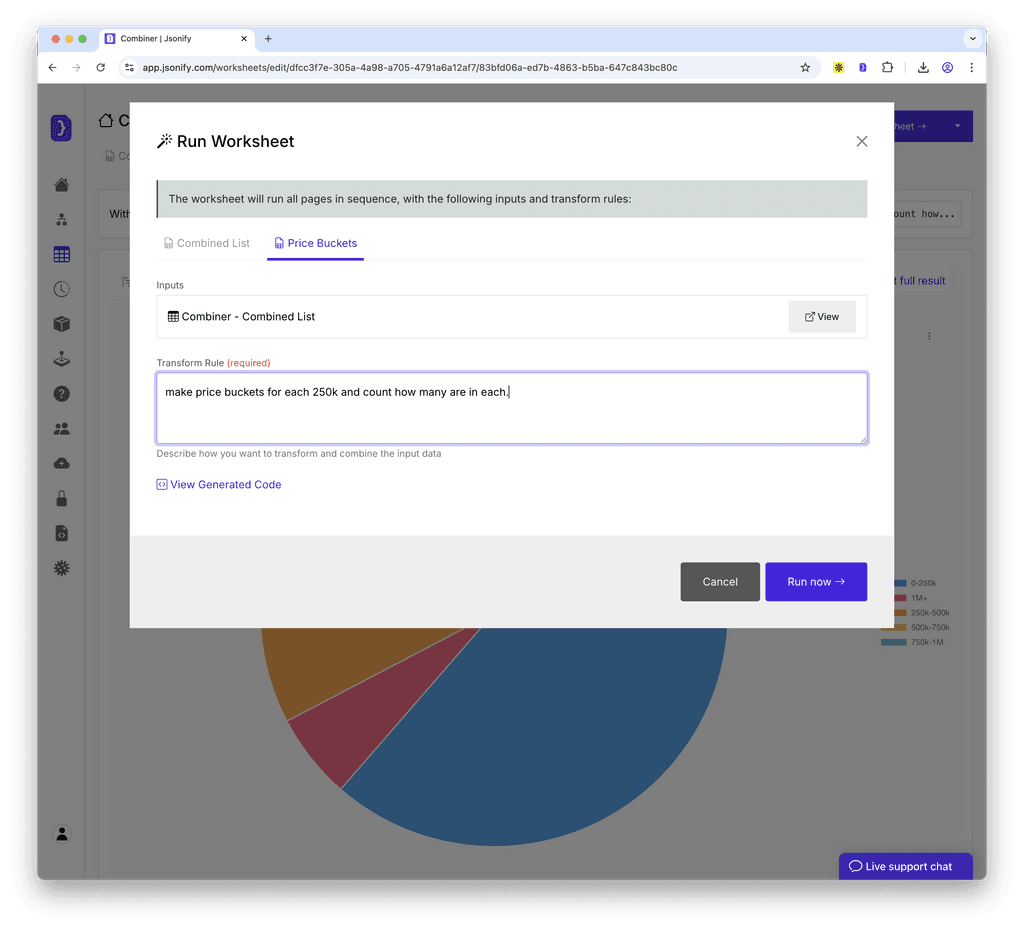Viewport: 1024px width, 929px height.
Task: Click View button for Combiner input
Action: pos(822,317)
